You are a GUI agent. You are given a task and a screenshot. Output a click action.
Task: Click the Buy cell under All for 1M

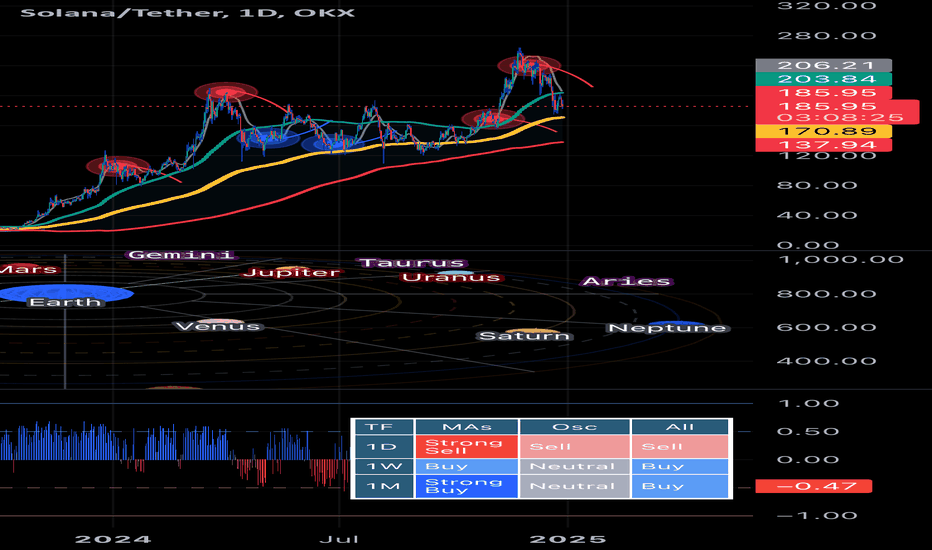click(x=680, y=486)
